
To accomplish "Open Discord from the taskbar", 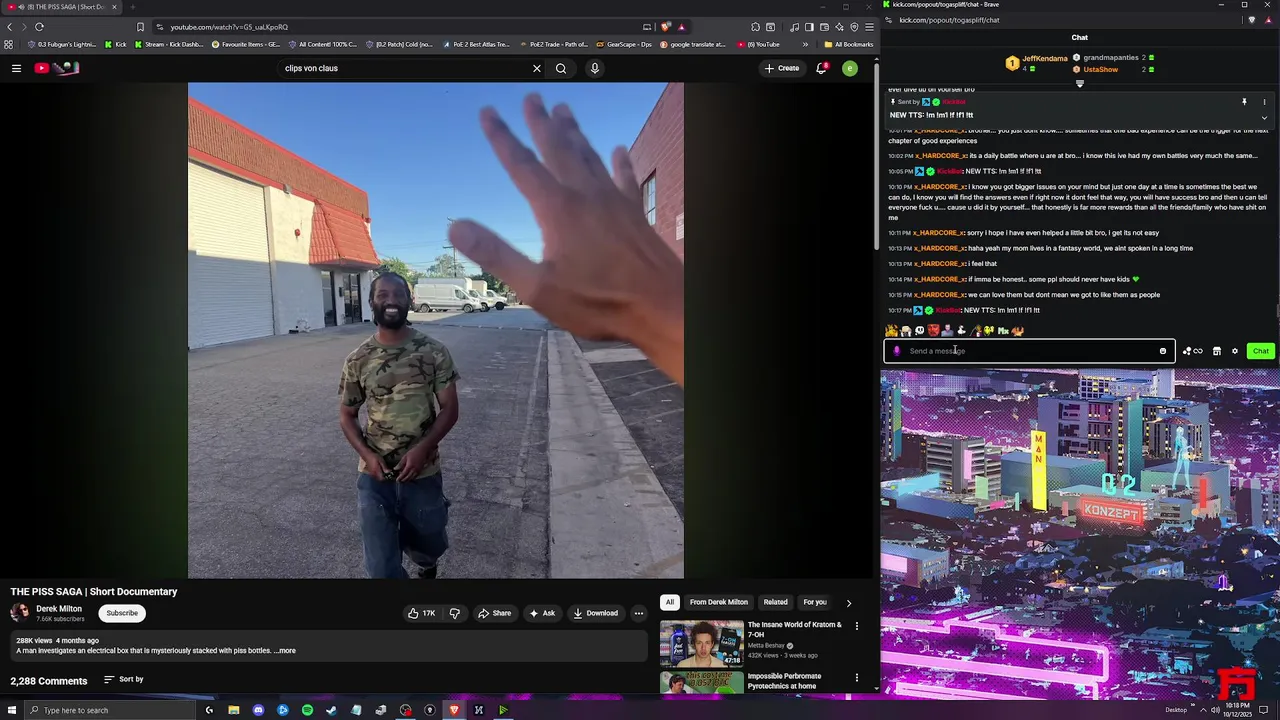I will pyautogui.click(x=258, y=710).
